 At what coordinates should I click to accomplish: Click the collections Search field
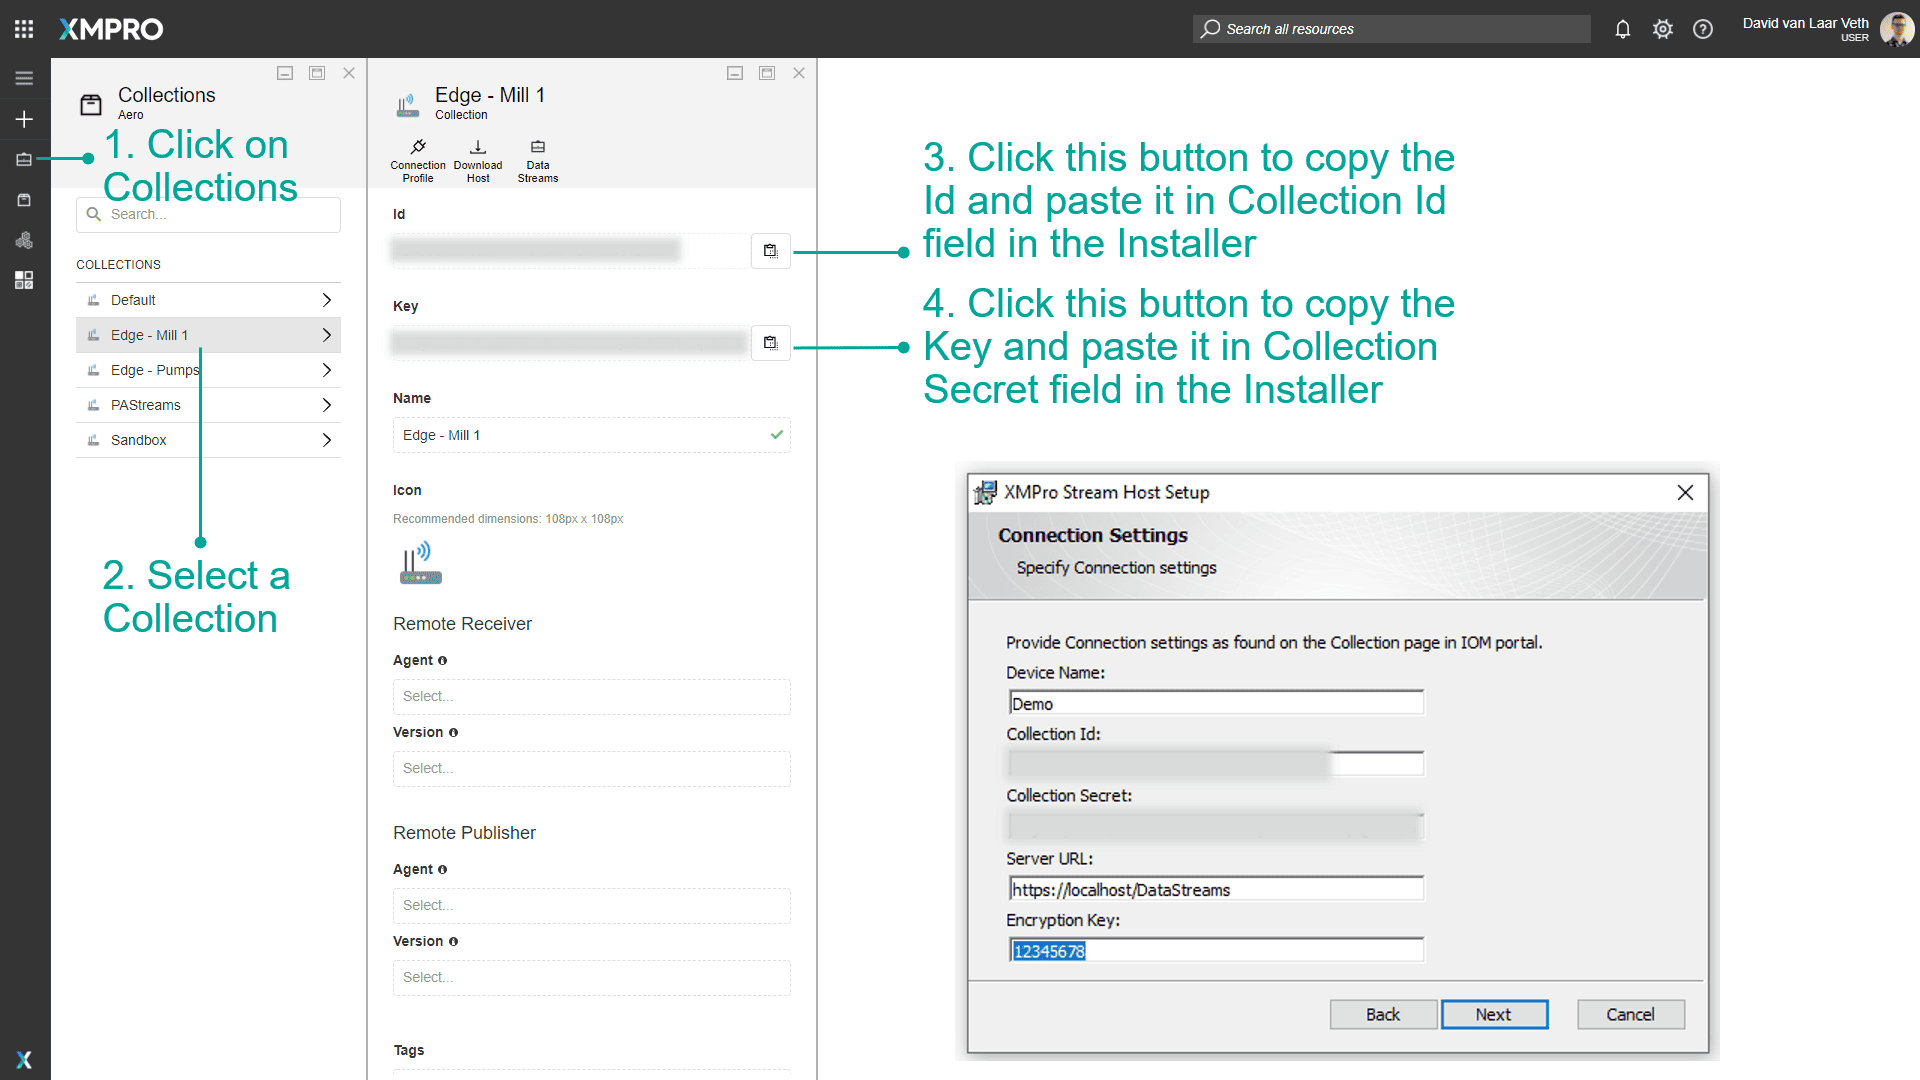pos(208,214)
